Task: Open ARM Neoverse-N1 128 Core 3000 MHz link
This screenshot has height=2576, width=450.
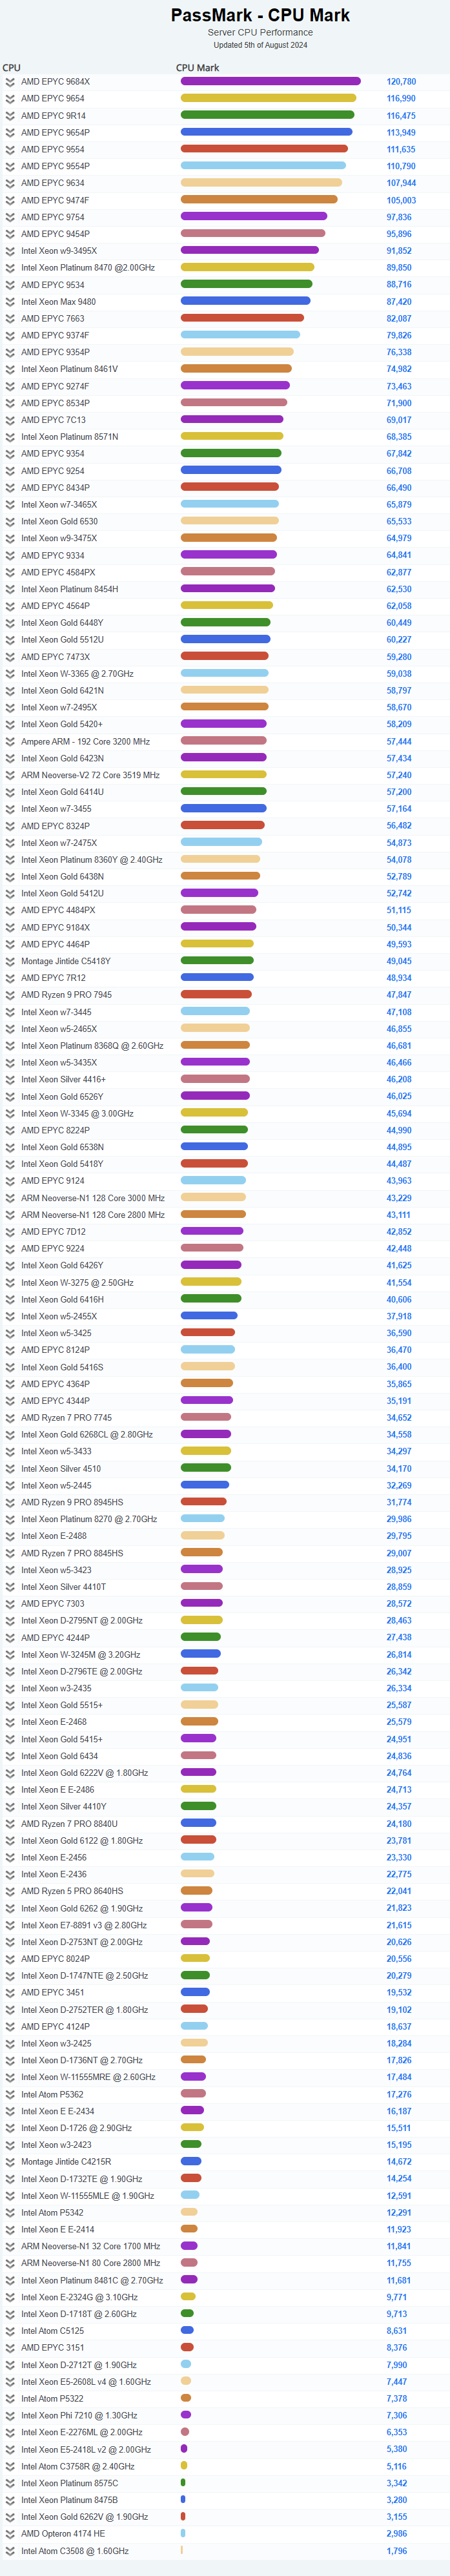Action: 93,1198
